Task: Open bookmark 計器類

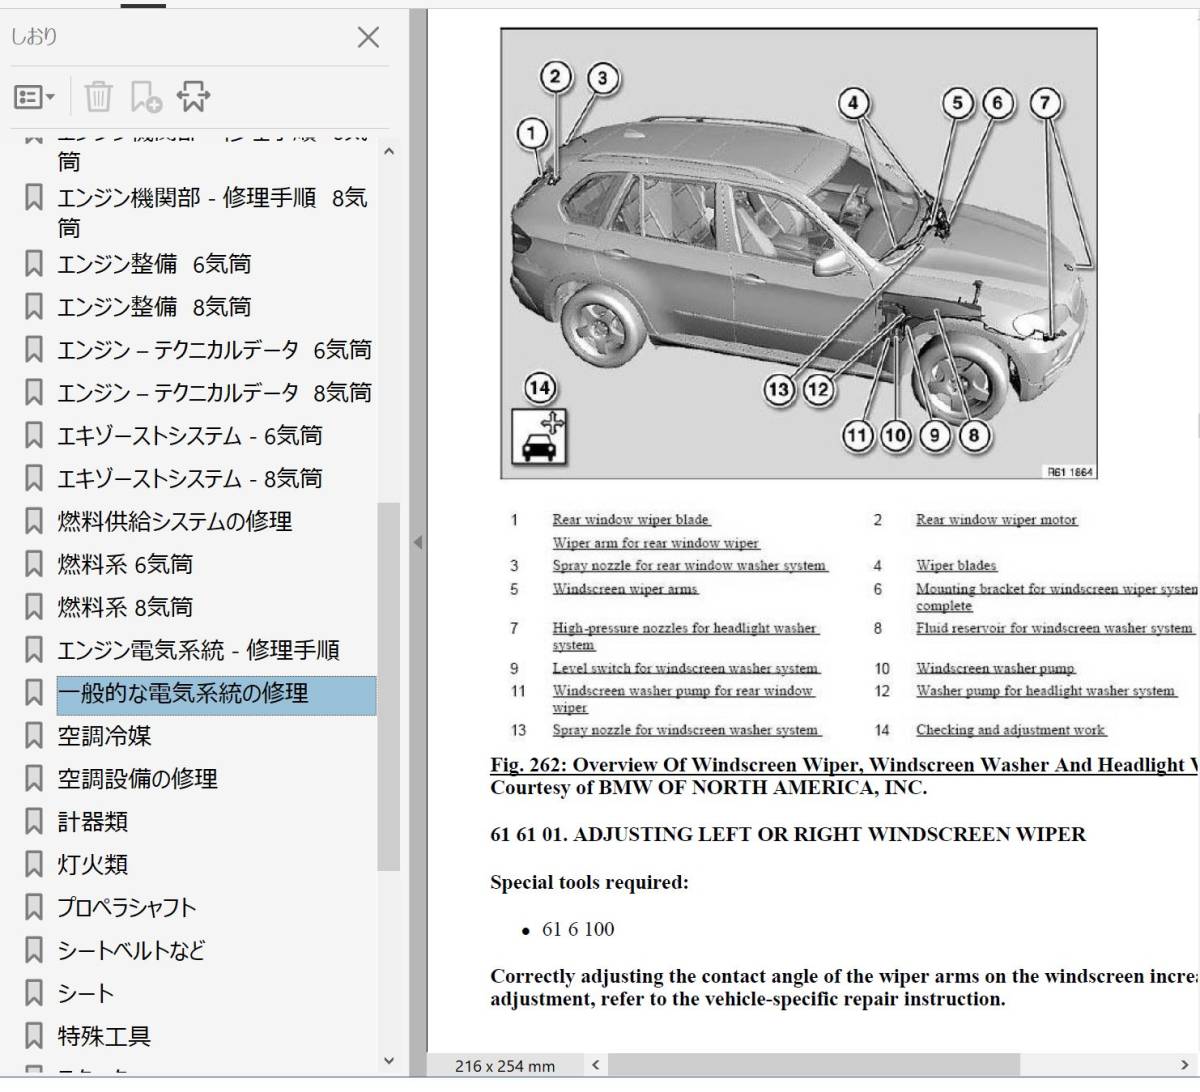Action: tap(92, 822)
